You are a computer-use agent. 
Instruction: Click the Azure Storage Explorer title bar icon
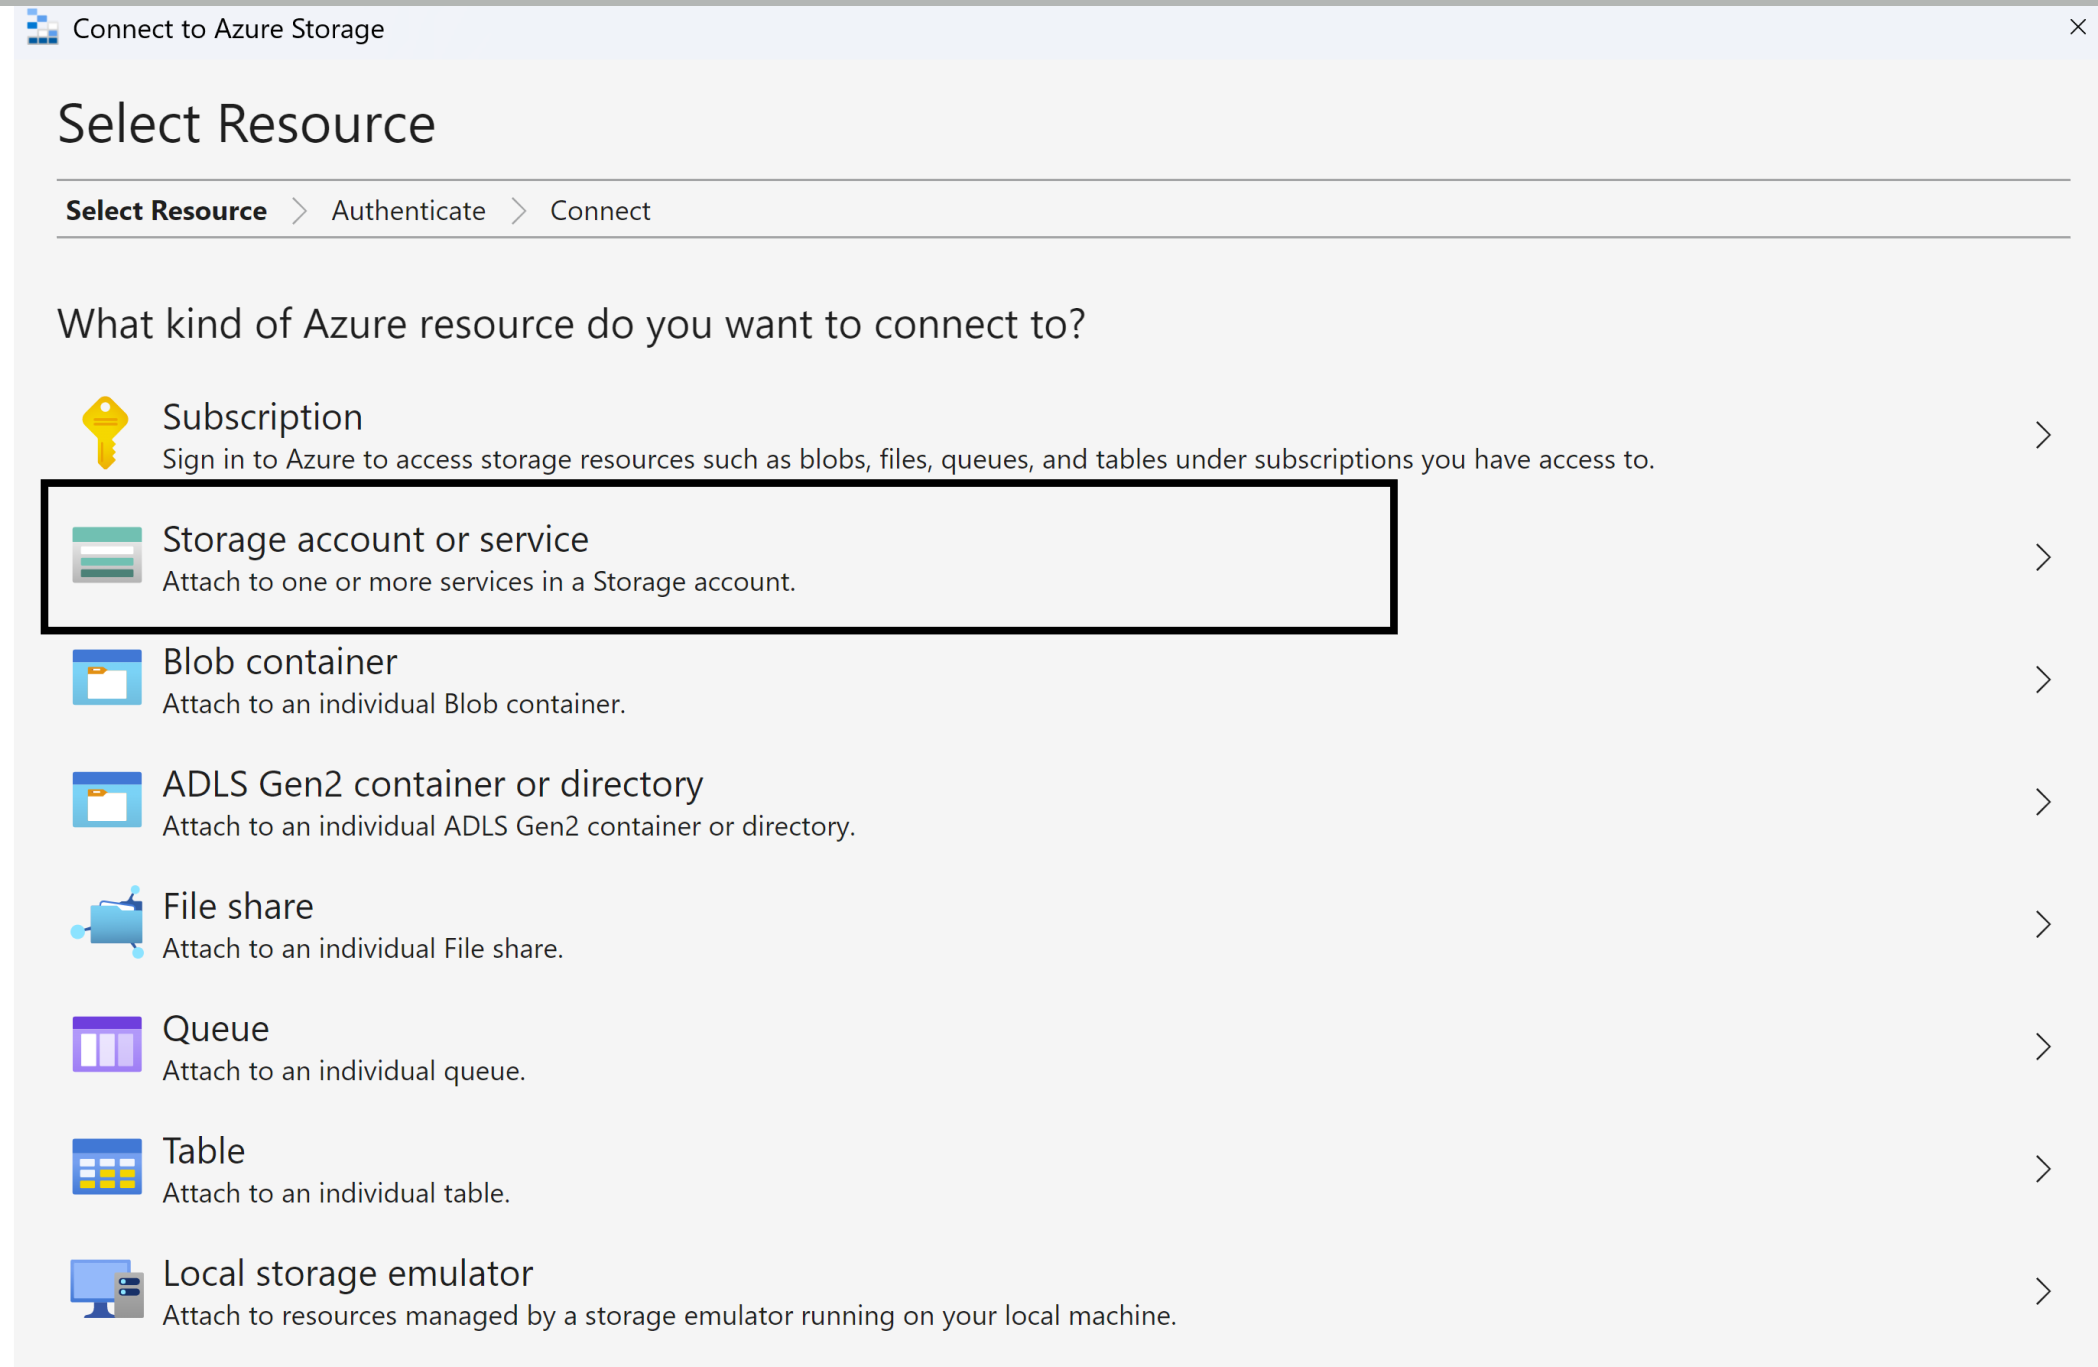click(40, 28)
